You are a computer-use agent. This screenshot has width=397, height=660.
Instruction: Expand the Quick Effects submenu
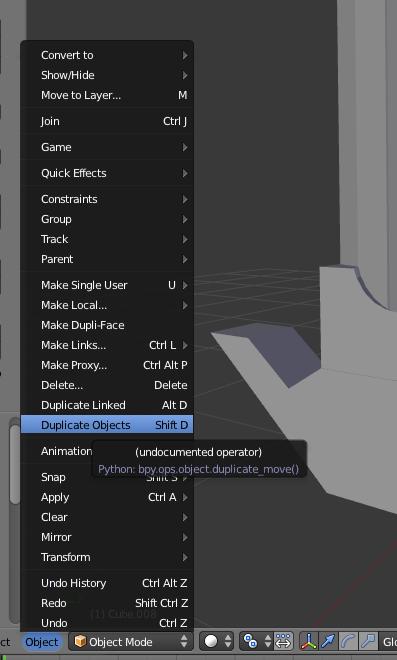[x=107, y=173]
